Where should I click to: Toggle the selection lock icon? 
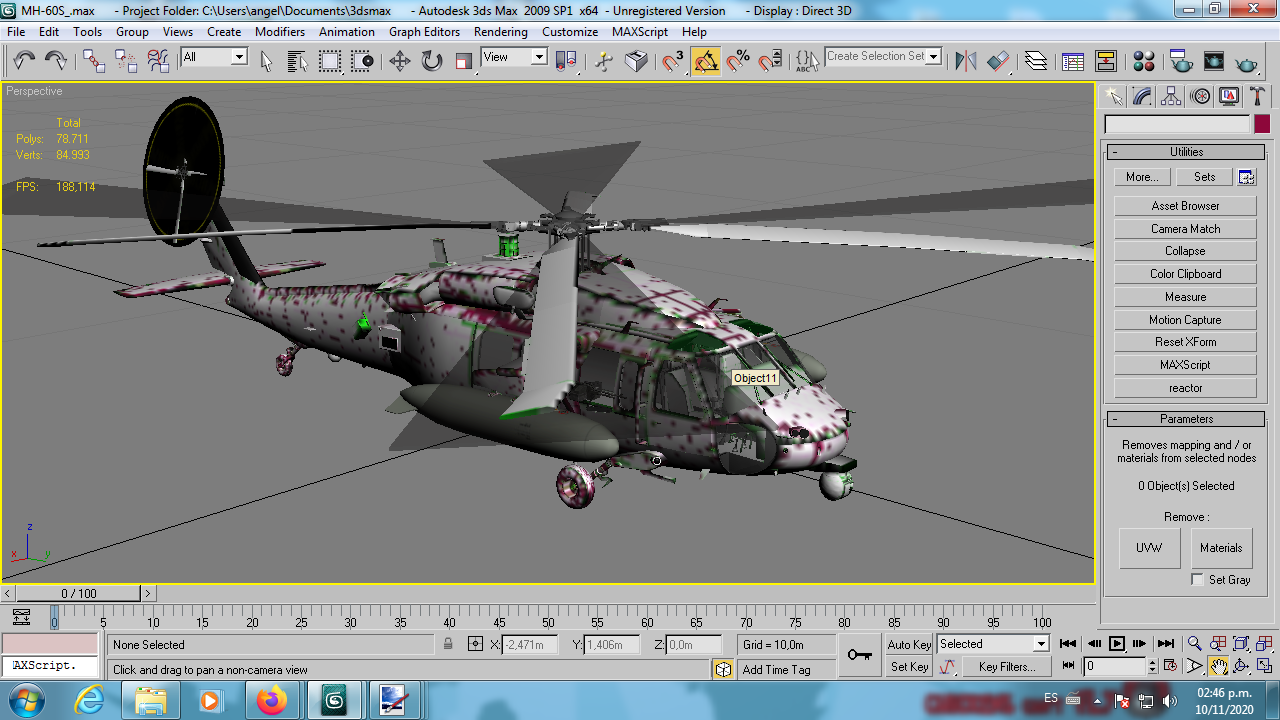point(448,645)
